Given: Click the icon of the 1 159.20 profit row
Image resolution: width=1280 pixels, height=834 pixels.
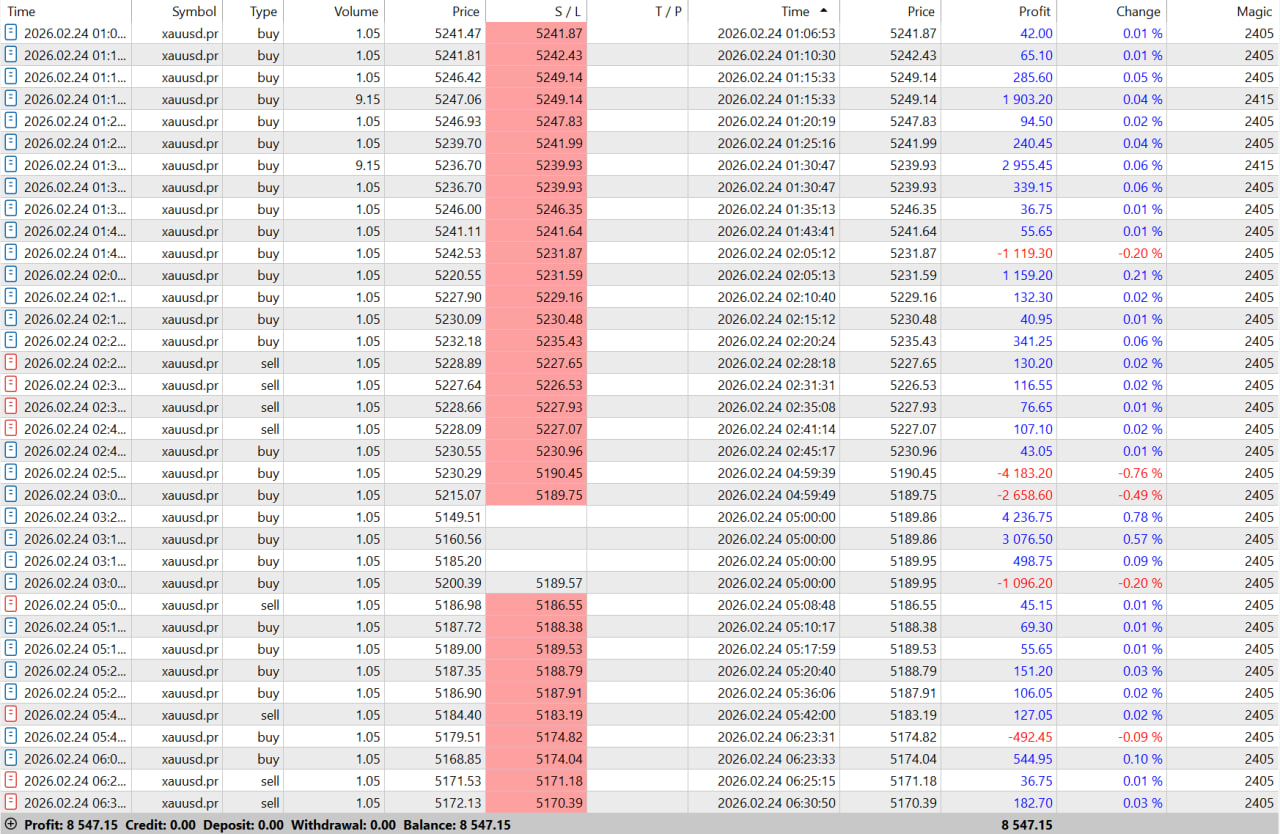Looking at the screenshot, I should (11, 275).
